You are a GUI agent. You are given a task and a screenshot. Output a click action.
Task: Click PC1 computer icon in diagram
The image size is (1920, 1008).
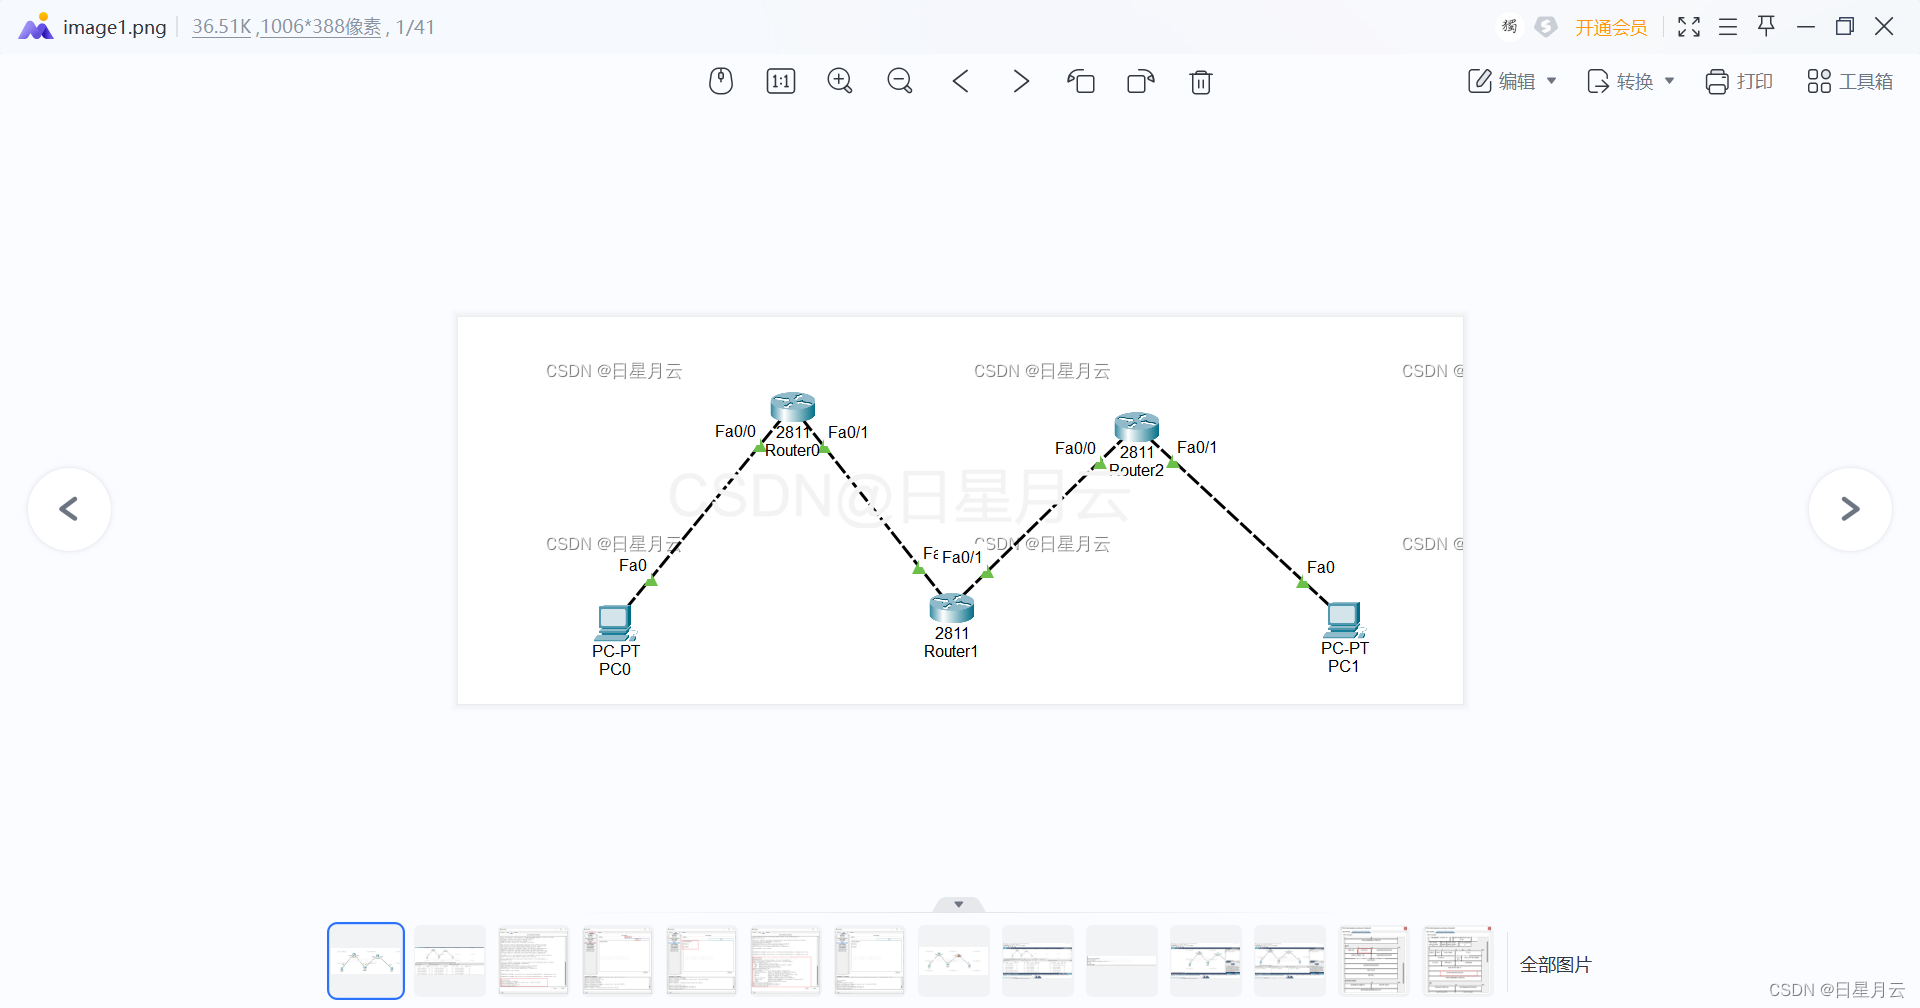[1345, 620]
